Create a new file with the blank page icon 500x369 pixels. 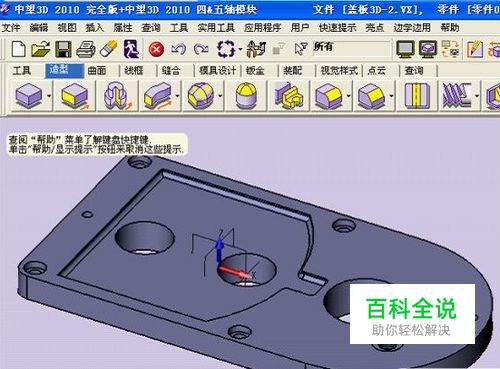pos(19,49)
